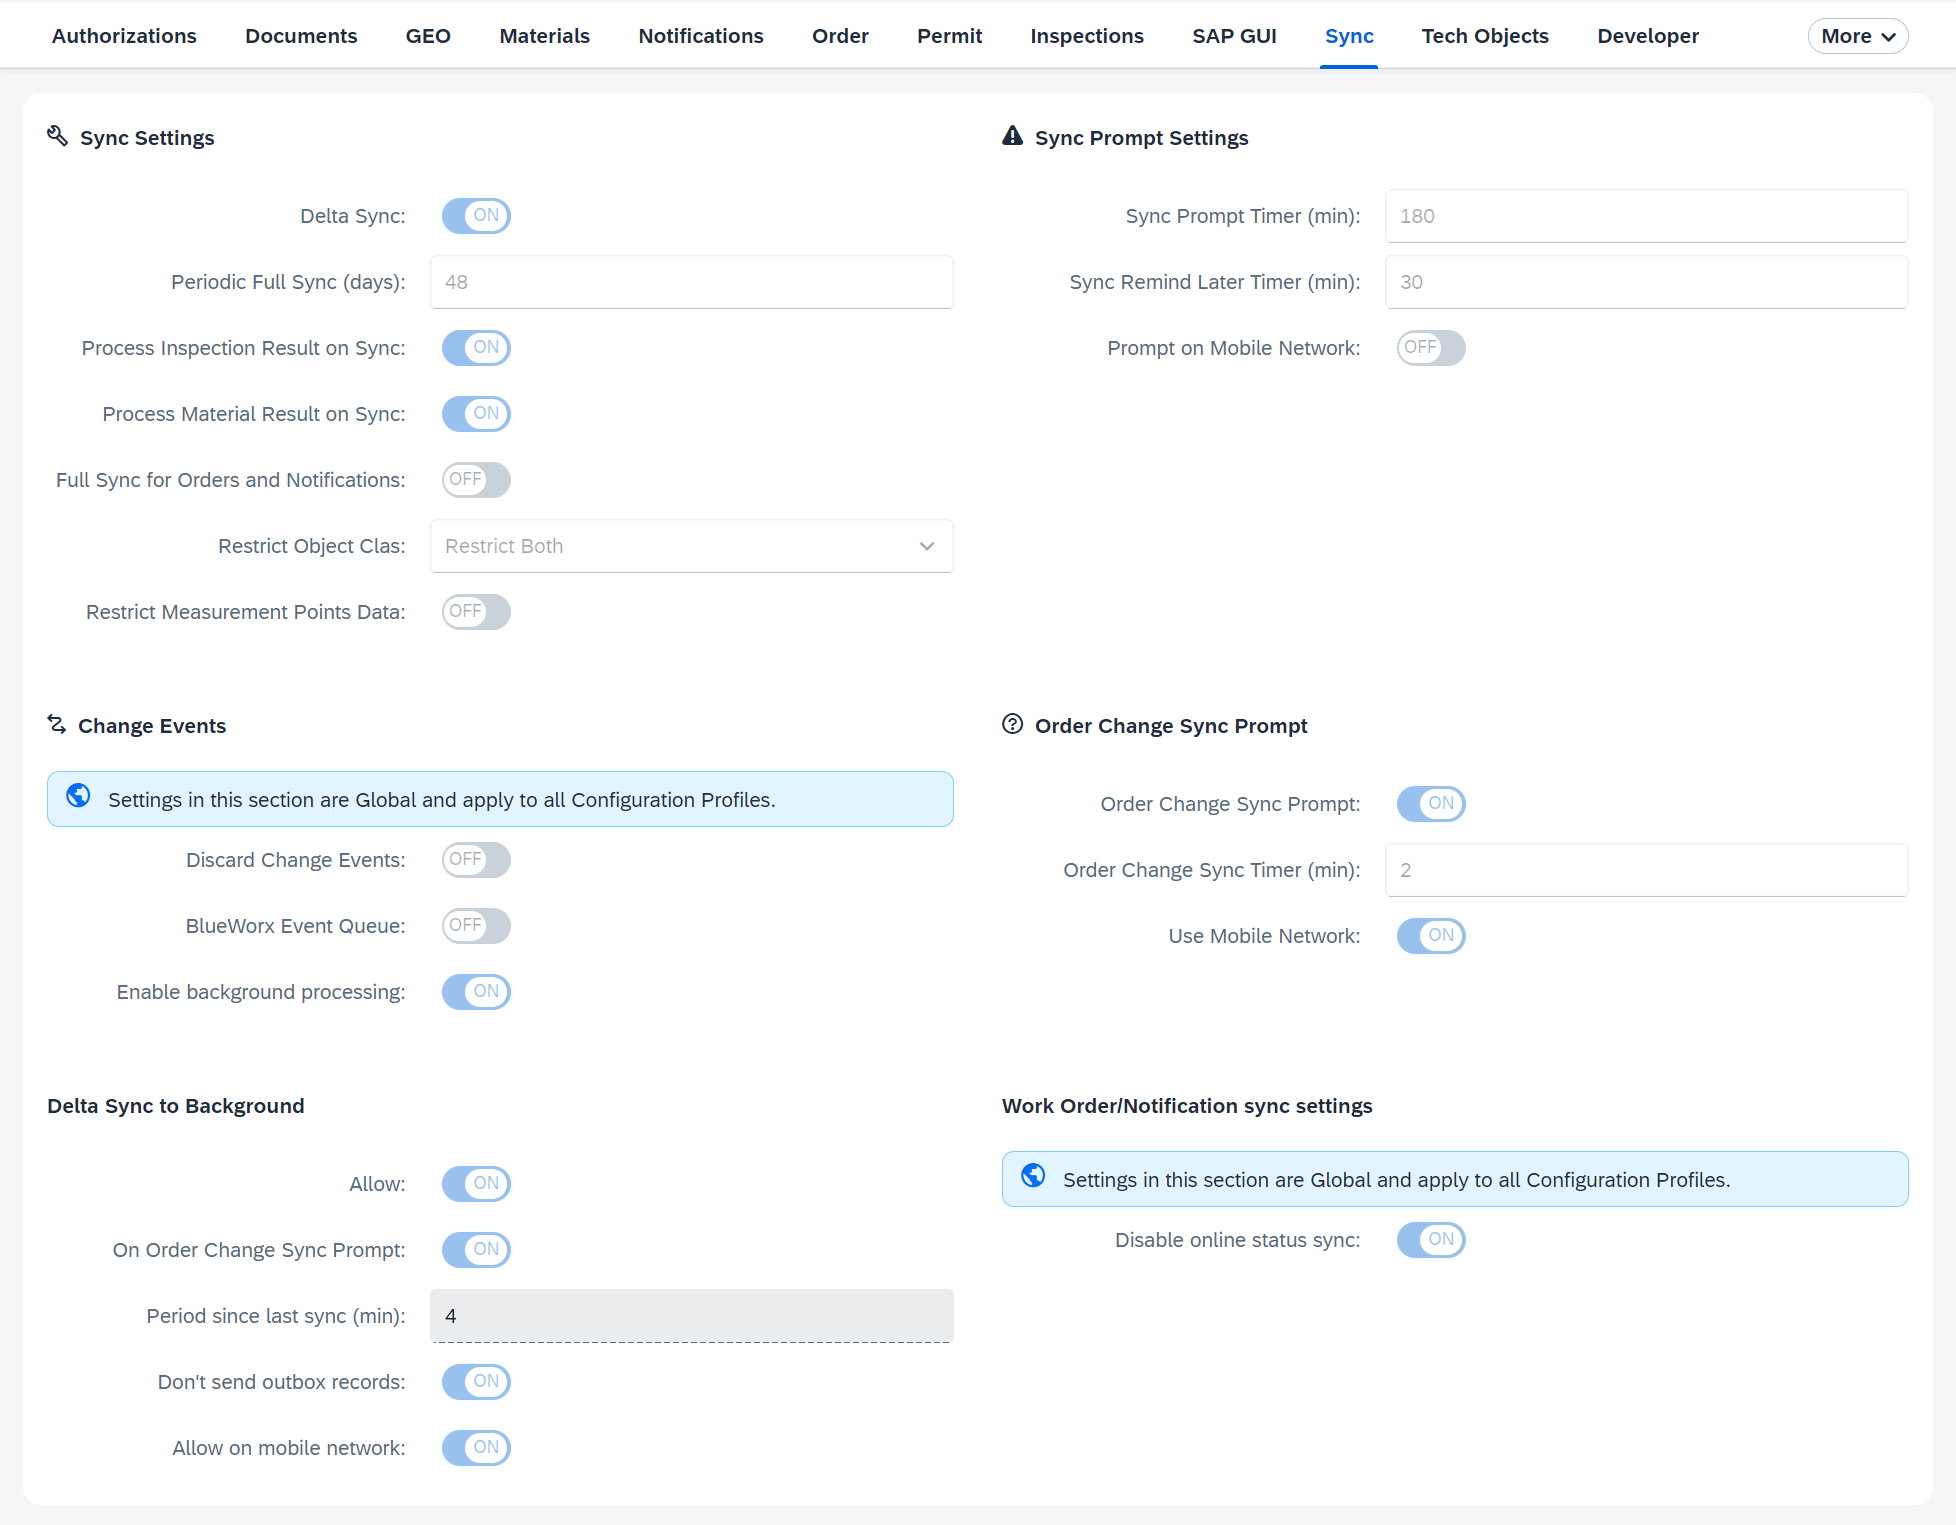Enable BlueWorx Event Queue toggle

click(476, 926)
